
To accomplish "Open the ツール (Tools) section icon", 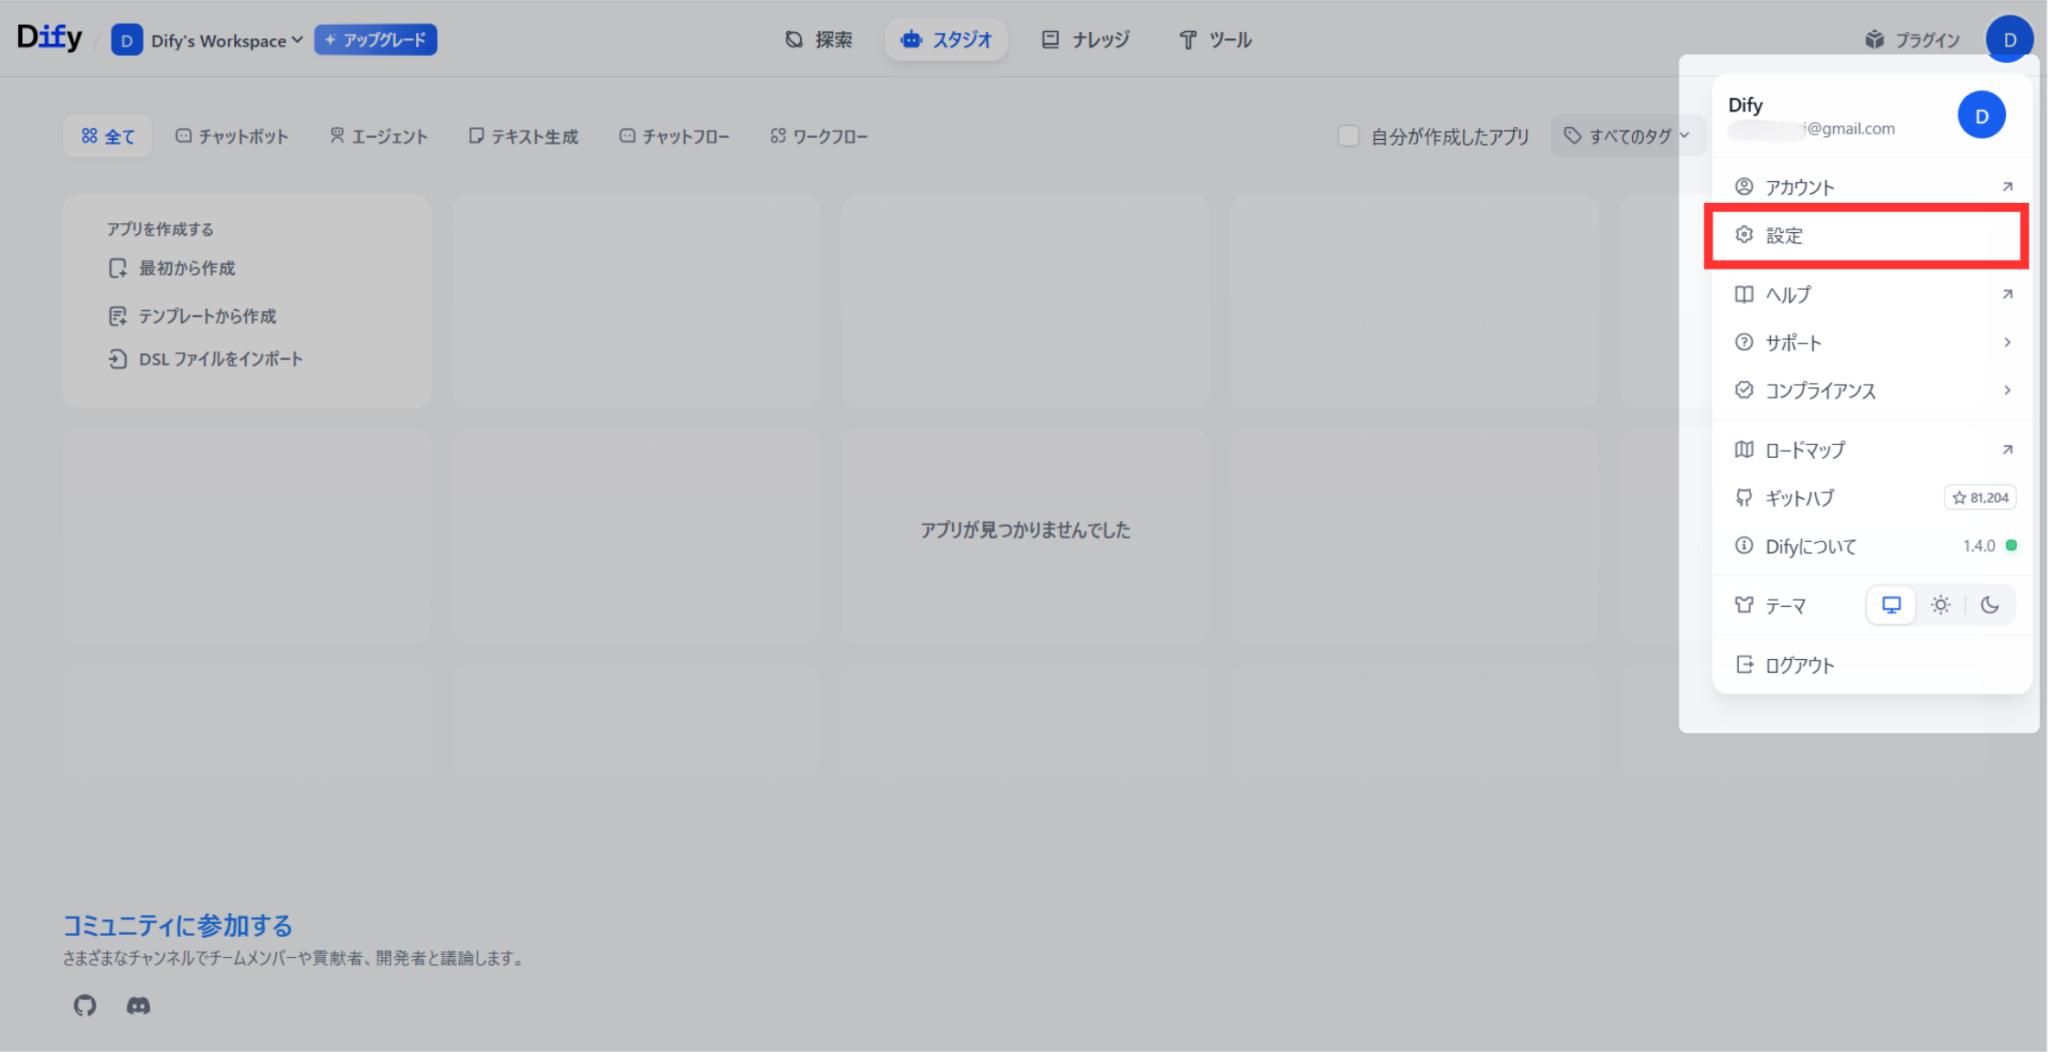I will [x=1187, y=40].
